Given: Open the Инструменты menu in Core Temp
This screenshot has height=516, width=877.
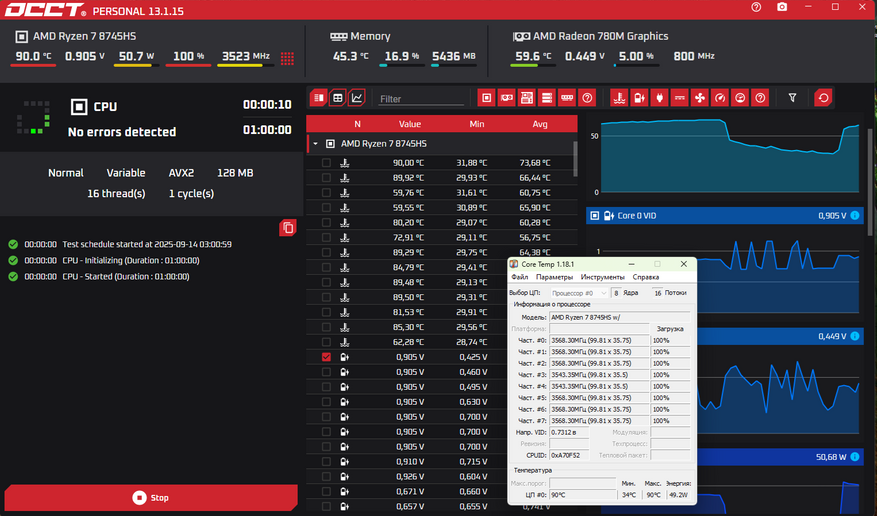Looking at the screenshot, I should pos(602,277).
